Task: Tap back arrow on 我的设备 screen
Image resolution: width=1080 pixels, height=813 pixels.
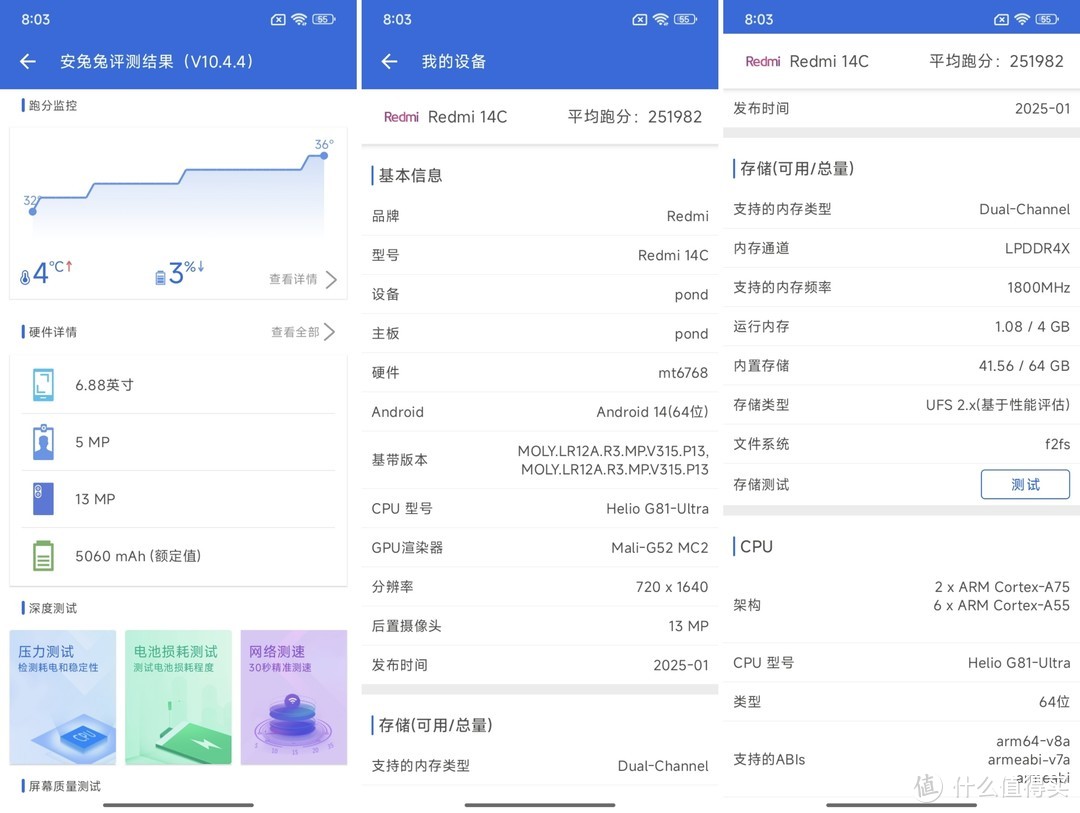Action: pos(389,61)
